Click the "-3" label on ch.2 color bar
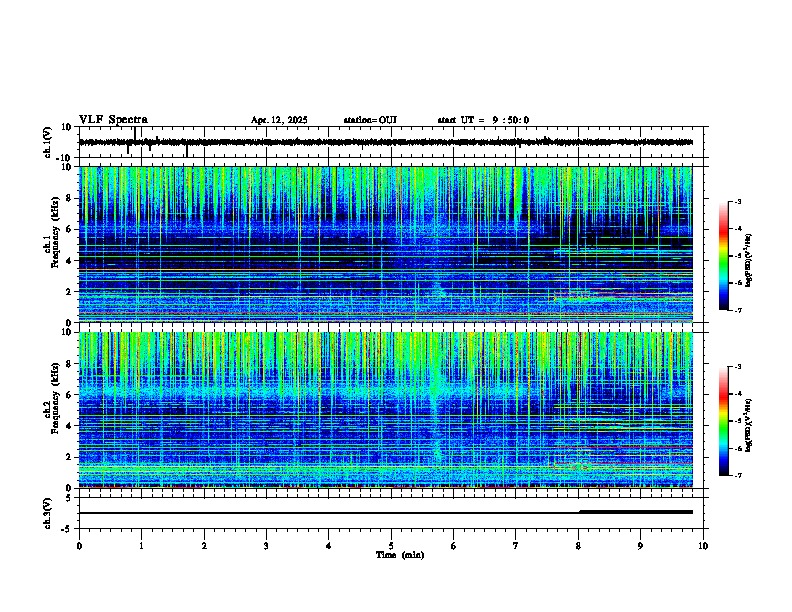 click(737, 367)
